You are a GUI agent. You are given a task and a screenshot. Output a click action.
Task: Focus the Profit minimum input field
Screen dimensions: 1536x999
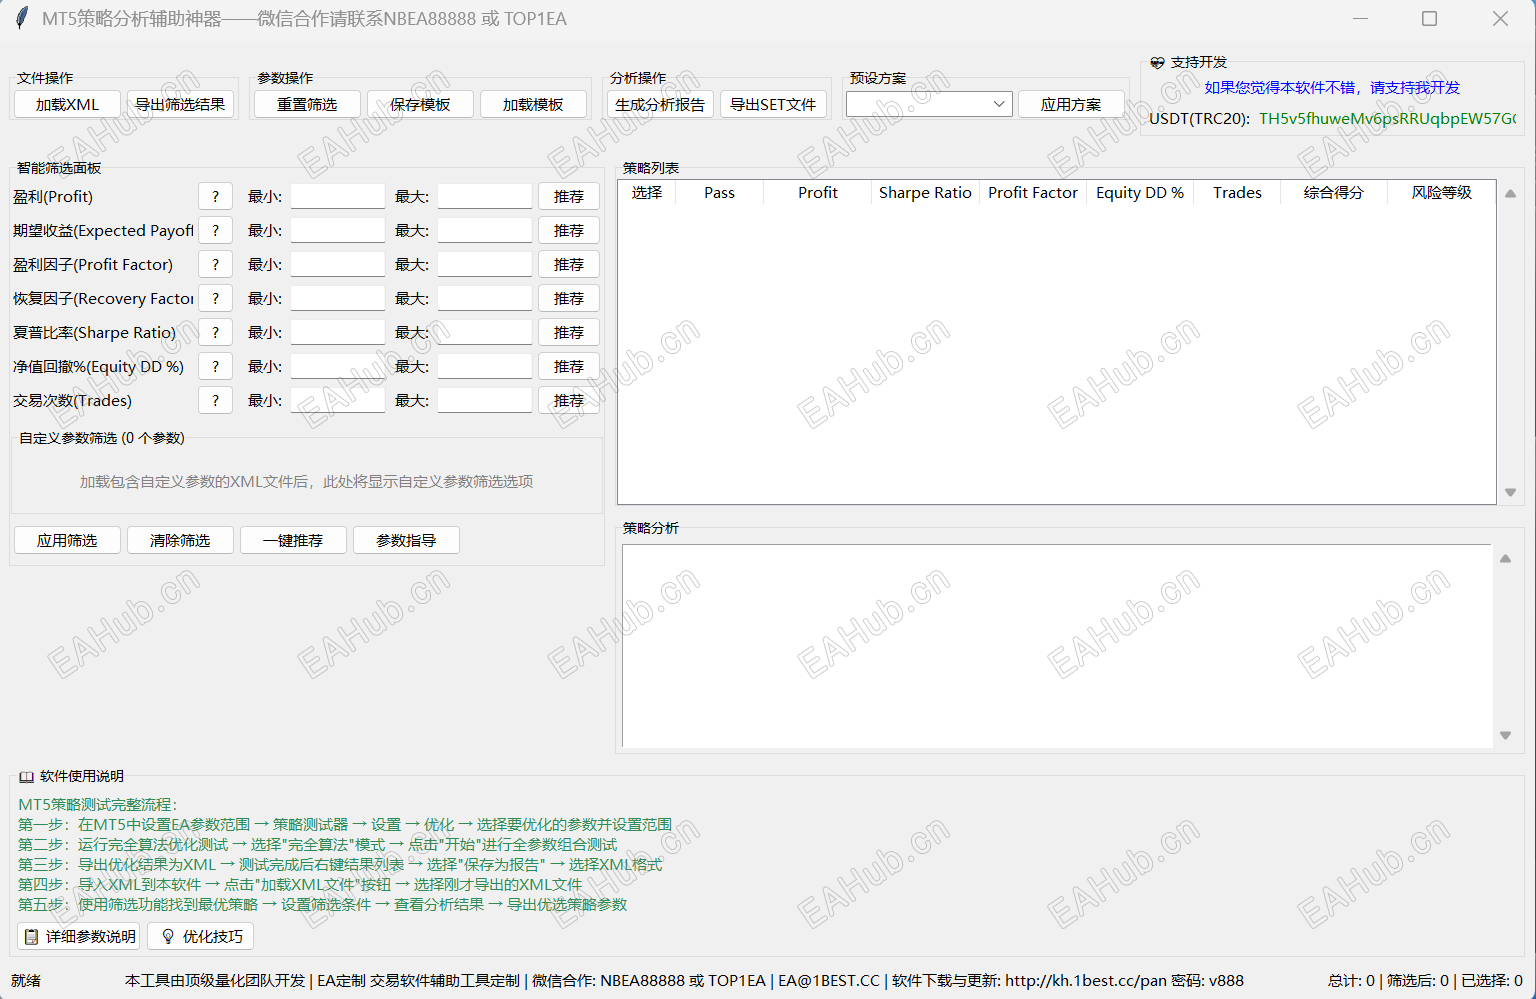(338, 197)
